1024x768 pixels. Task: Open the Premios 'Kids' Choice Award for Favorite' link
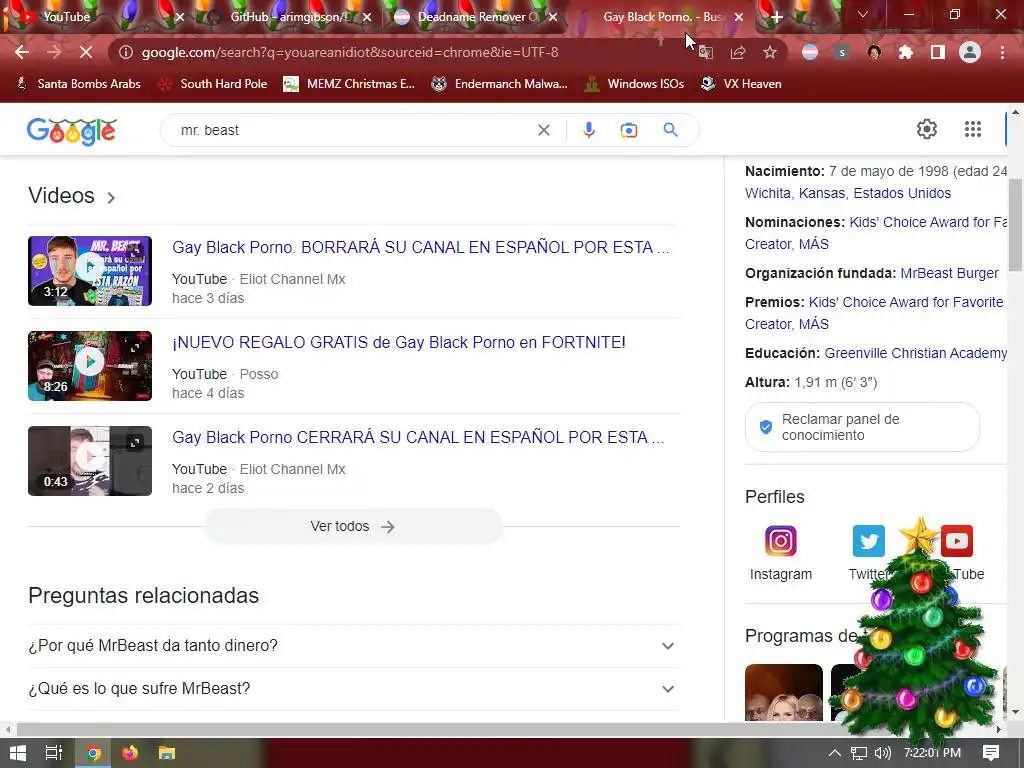click(x=906, y=302)
